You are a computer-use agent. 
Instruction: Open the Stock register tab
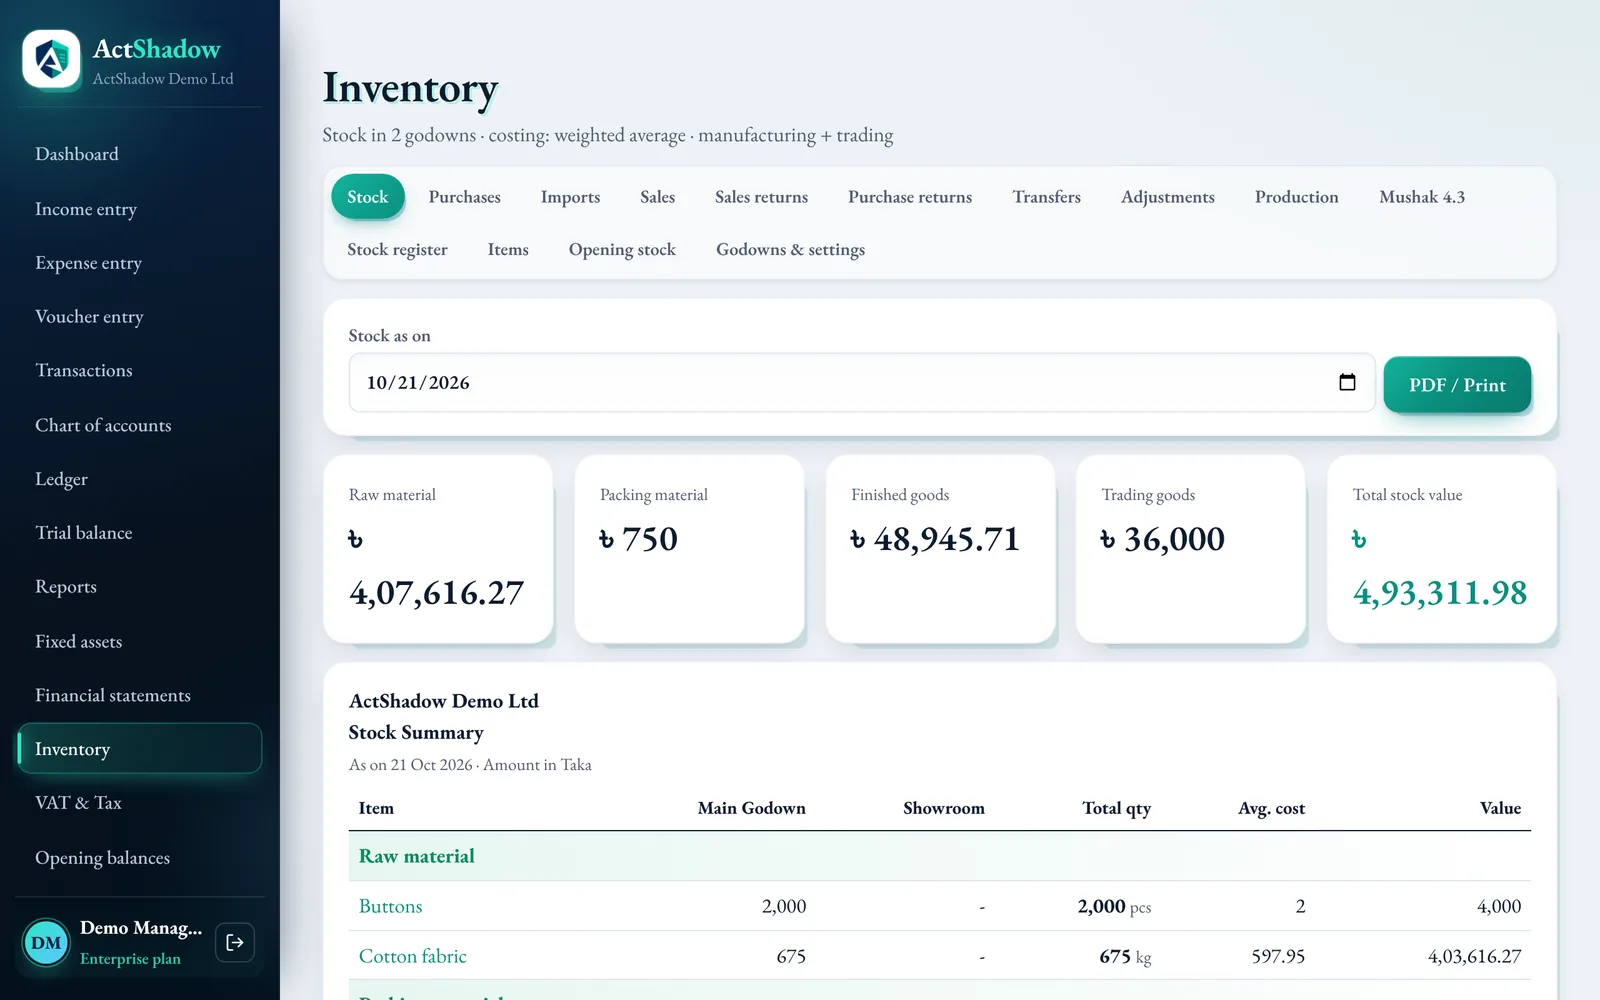tap(397, 250)
